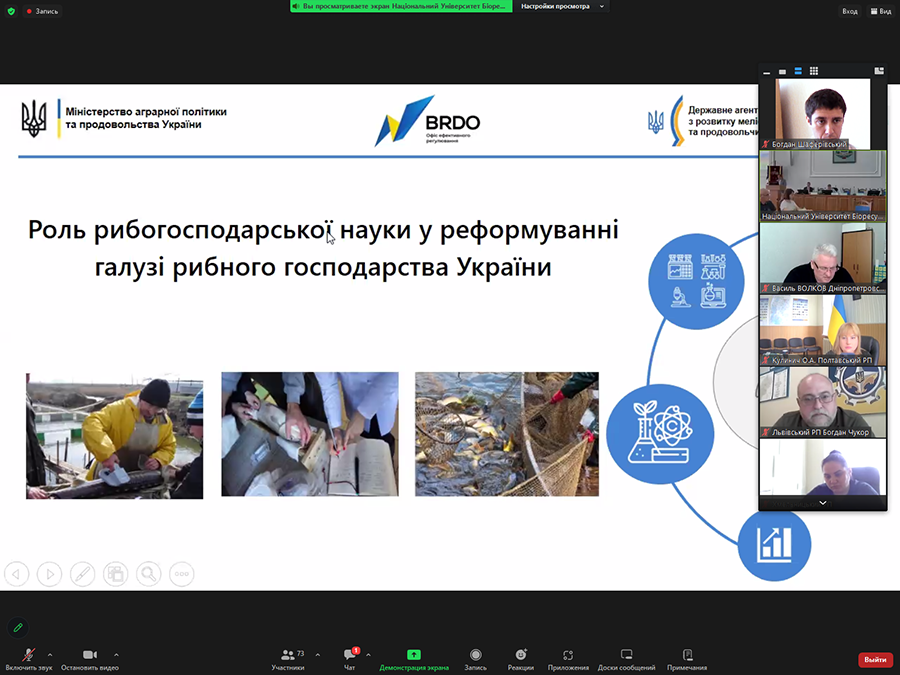The height and width of the screenshot is (675, 900).
Task: Open the Приложения apps panel
Action: [x=568, y=659]
